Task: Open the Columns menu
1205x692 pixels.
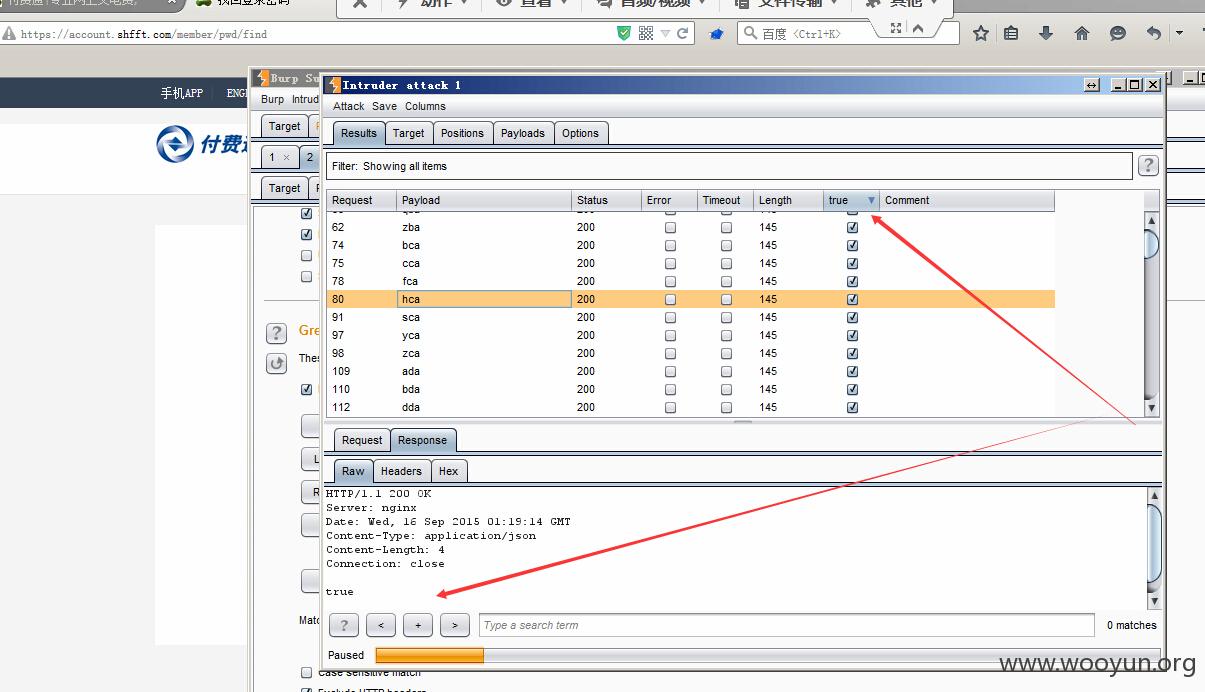Action: click(425, 106)
